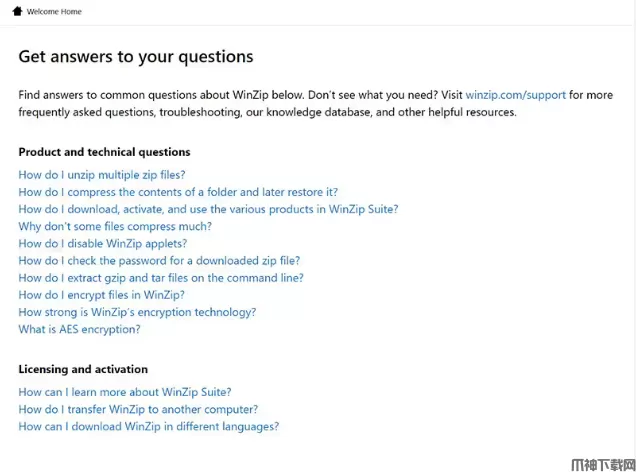Select 'What is AES encryption?' link

click(x=79, y=329)
